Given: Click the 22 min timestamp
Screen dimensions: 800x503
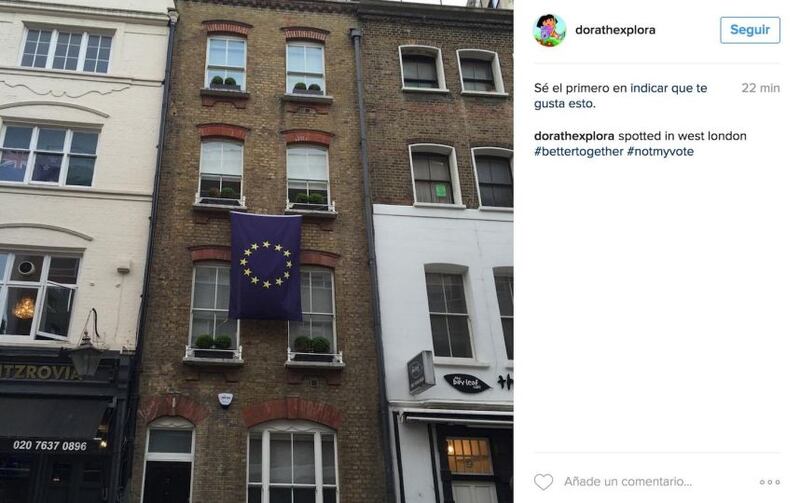Looking at the screenshot, I should click(x=761, y=88).
